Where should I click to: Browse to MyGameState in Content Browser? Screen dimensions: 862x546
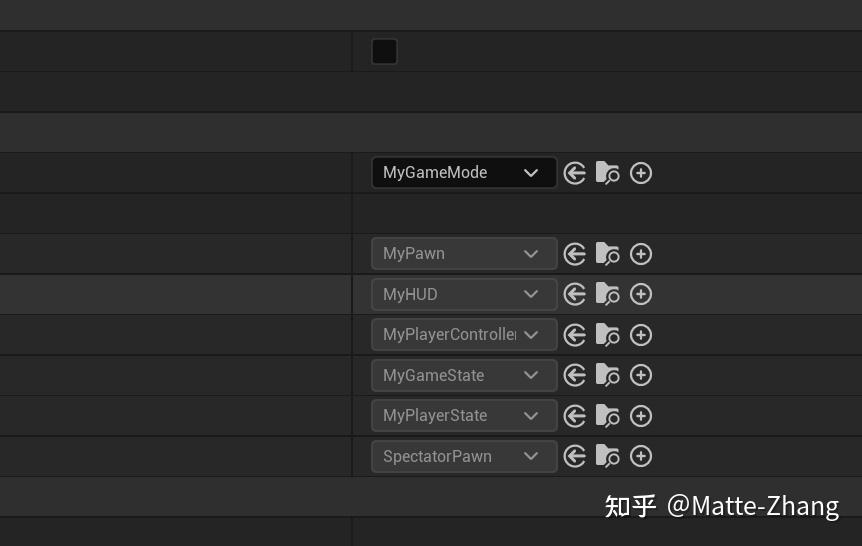coord(607,375)
